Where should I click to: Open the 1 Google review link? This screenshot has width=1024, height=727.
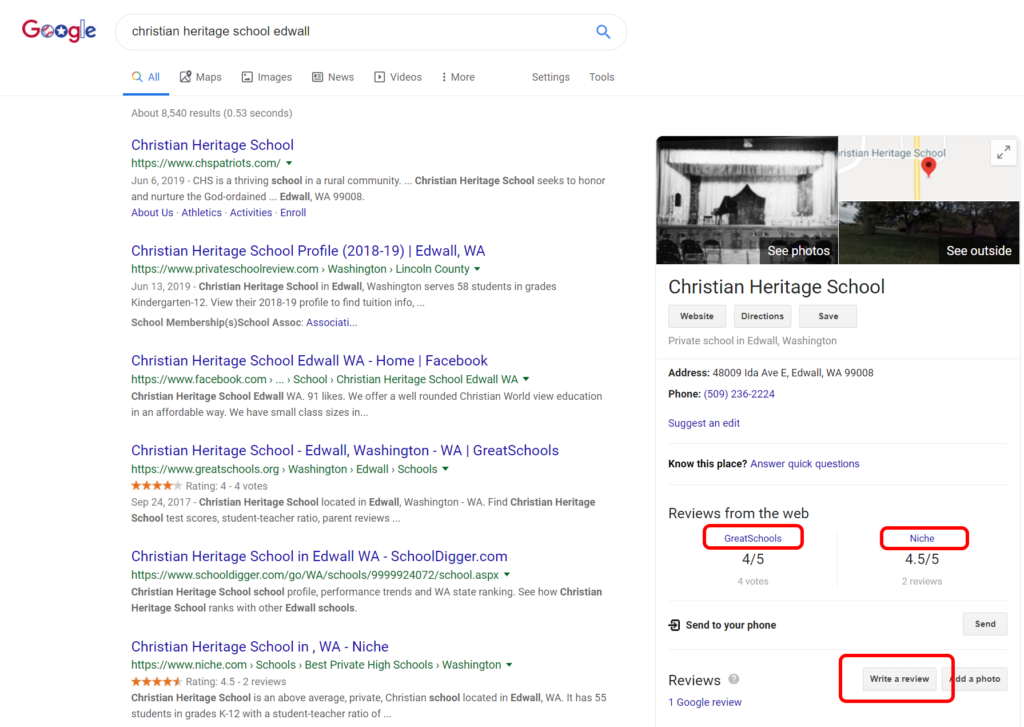pyautogui.click(x=705, y=702)
